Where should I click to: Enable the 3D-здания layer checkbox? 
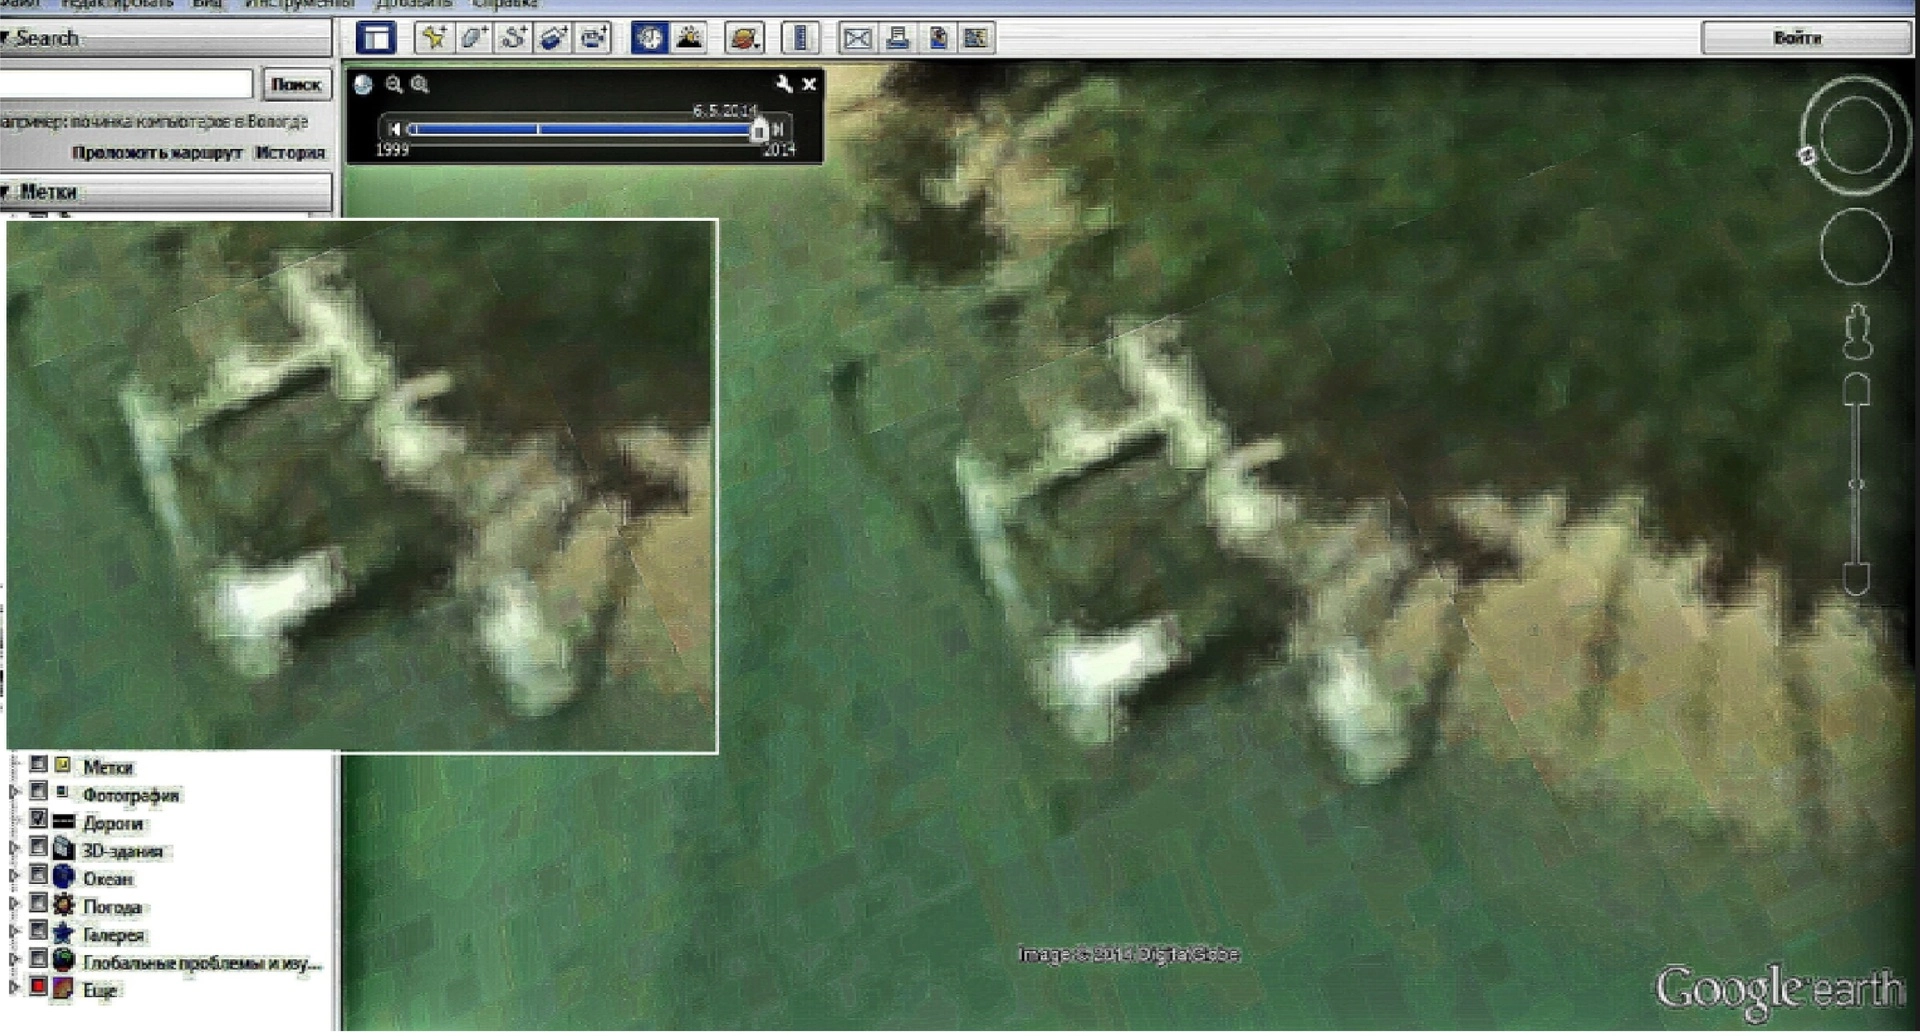click(38, 850)
